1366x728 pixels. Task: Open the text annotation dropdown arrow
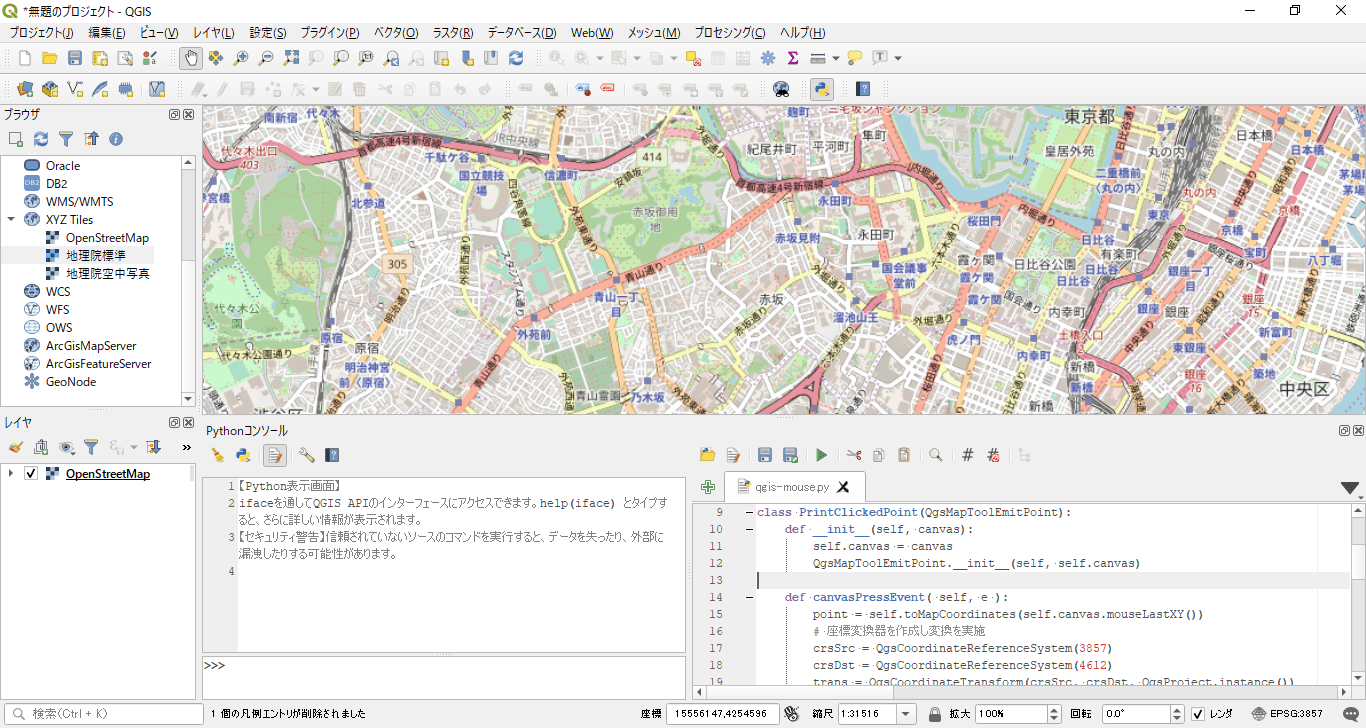click(x=898, y=58)
